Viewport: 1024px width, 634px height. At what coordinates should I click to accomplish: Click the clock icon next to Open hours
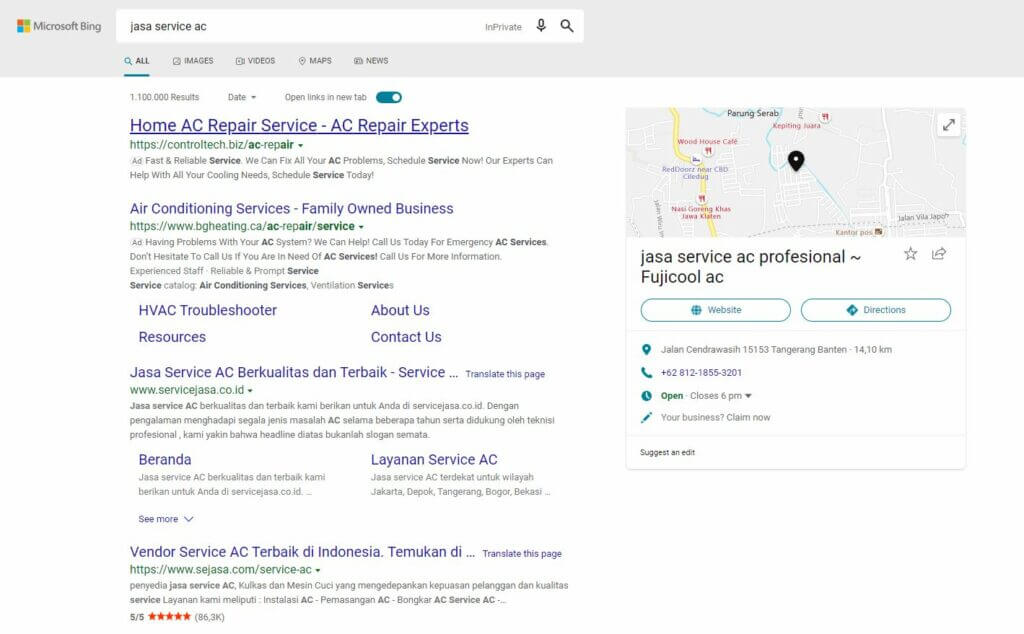click(x=647, y=396)
